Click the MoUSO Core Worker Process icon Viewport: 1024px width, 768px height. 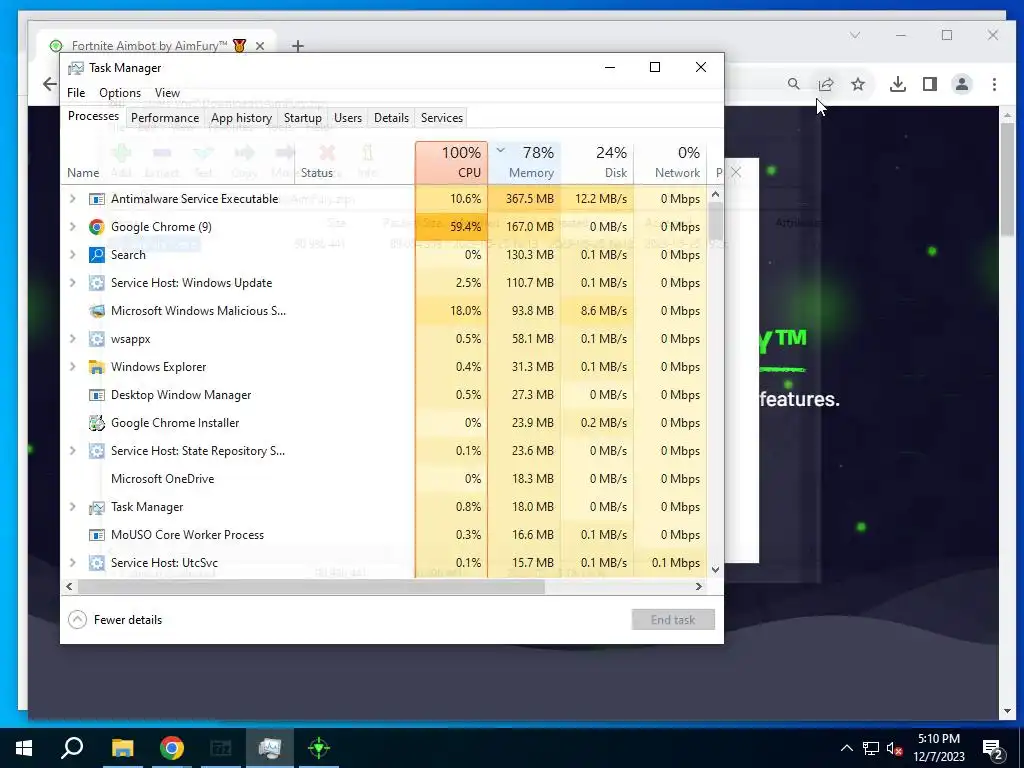[97, 535]
